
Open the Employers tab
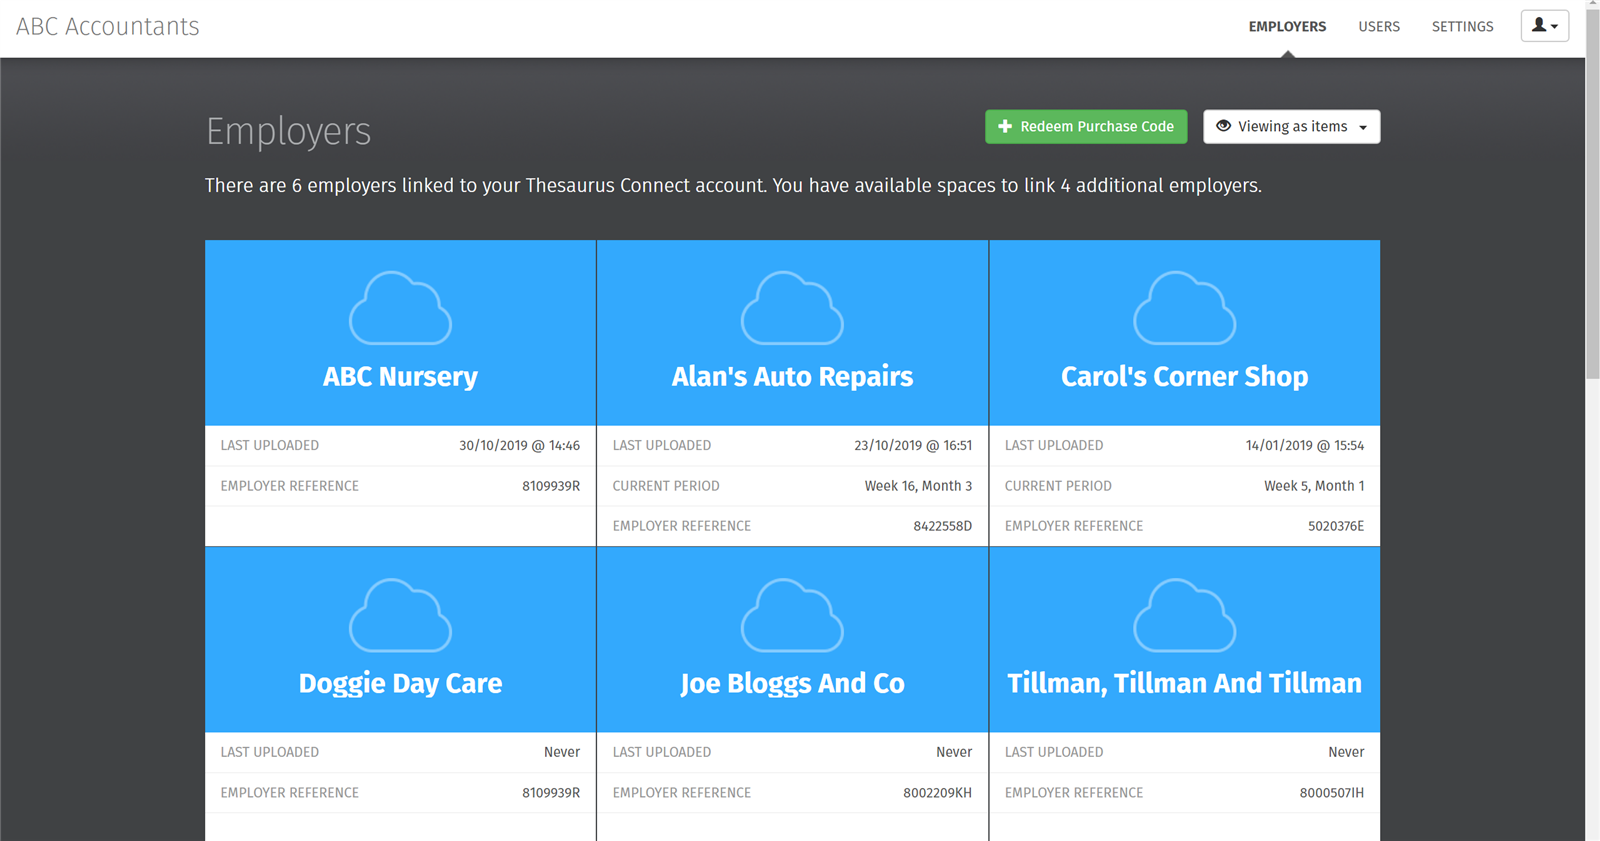1287,27
